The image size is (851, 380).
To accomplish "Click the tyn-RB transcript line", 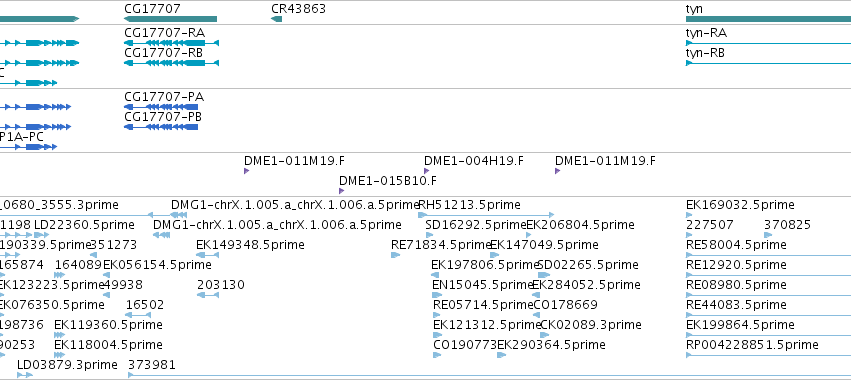I will click(x=769, y=63).
